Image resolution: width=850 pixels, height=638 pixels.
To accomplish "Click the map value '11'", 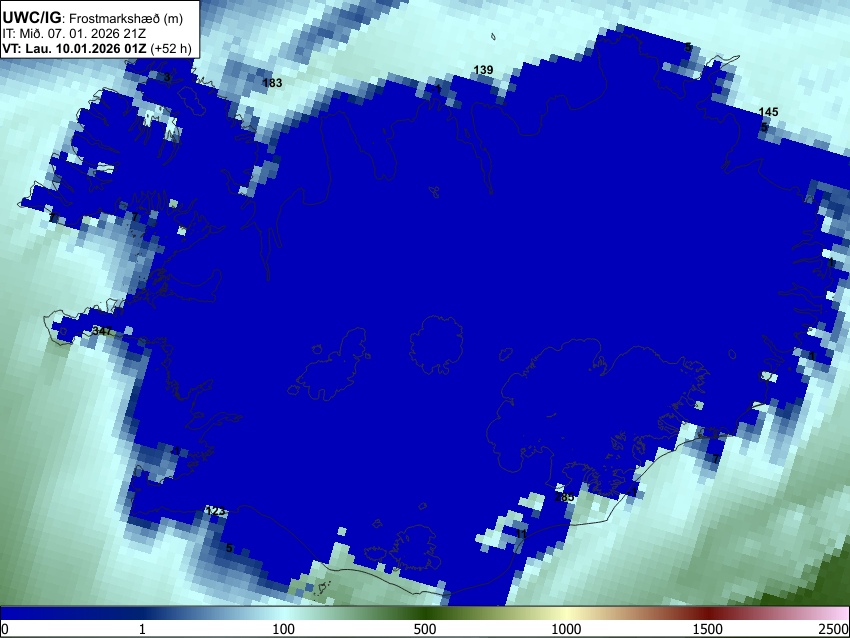I will click(x=521, y=534).
